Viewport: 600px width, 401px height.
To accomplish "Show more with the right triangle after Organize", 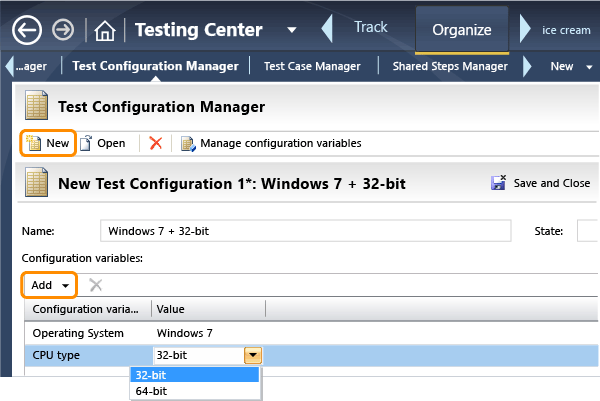I will [525, 28].
